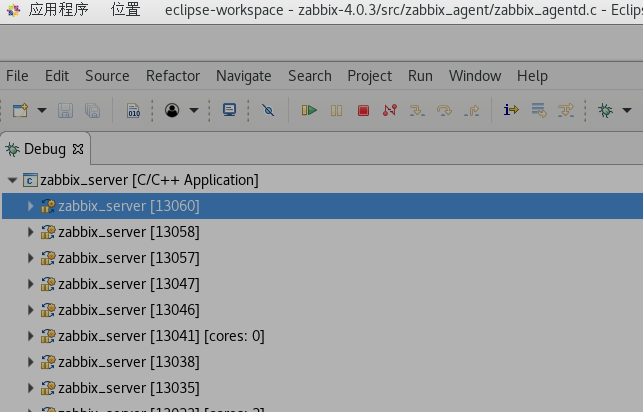Select zabbix_server [13060] row
643x412 pixels.
(322, 206)
